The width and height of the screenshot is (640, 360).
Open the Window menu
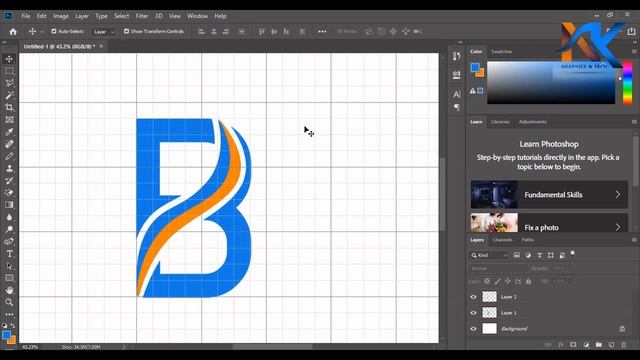[198, 16]
